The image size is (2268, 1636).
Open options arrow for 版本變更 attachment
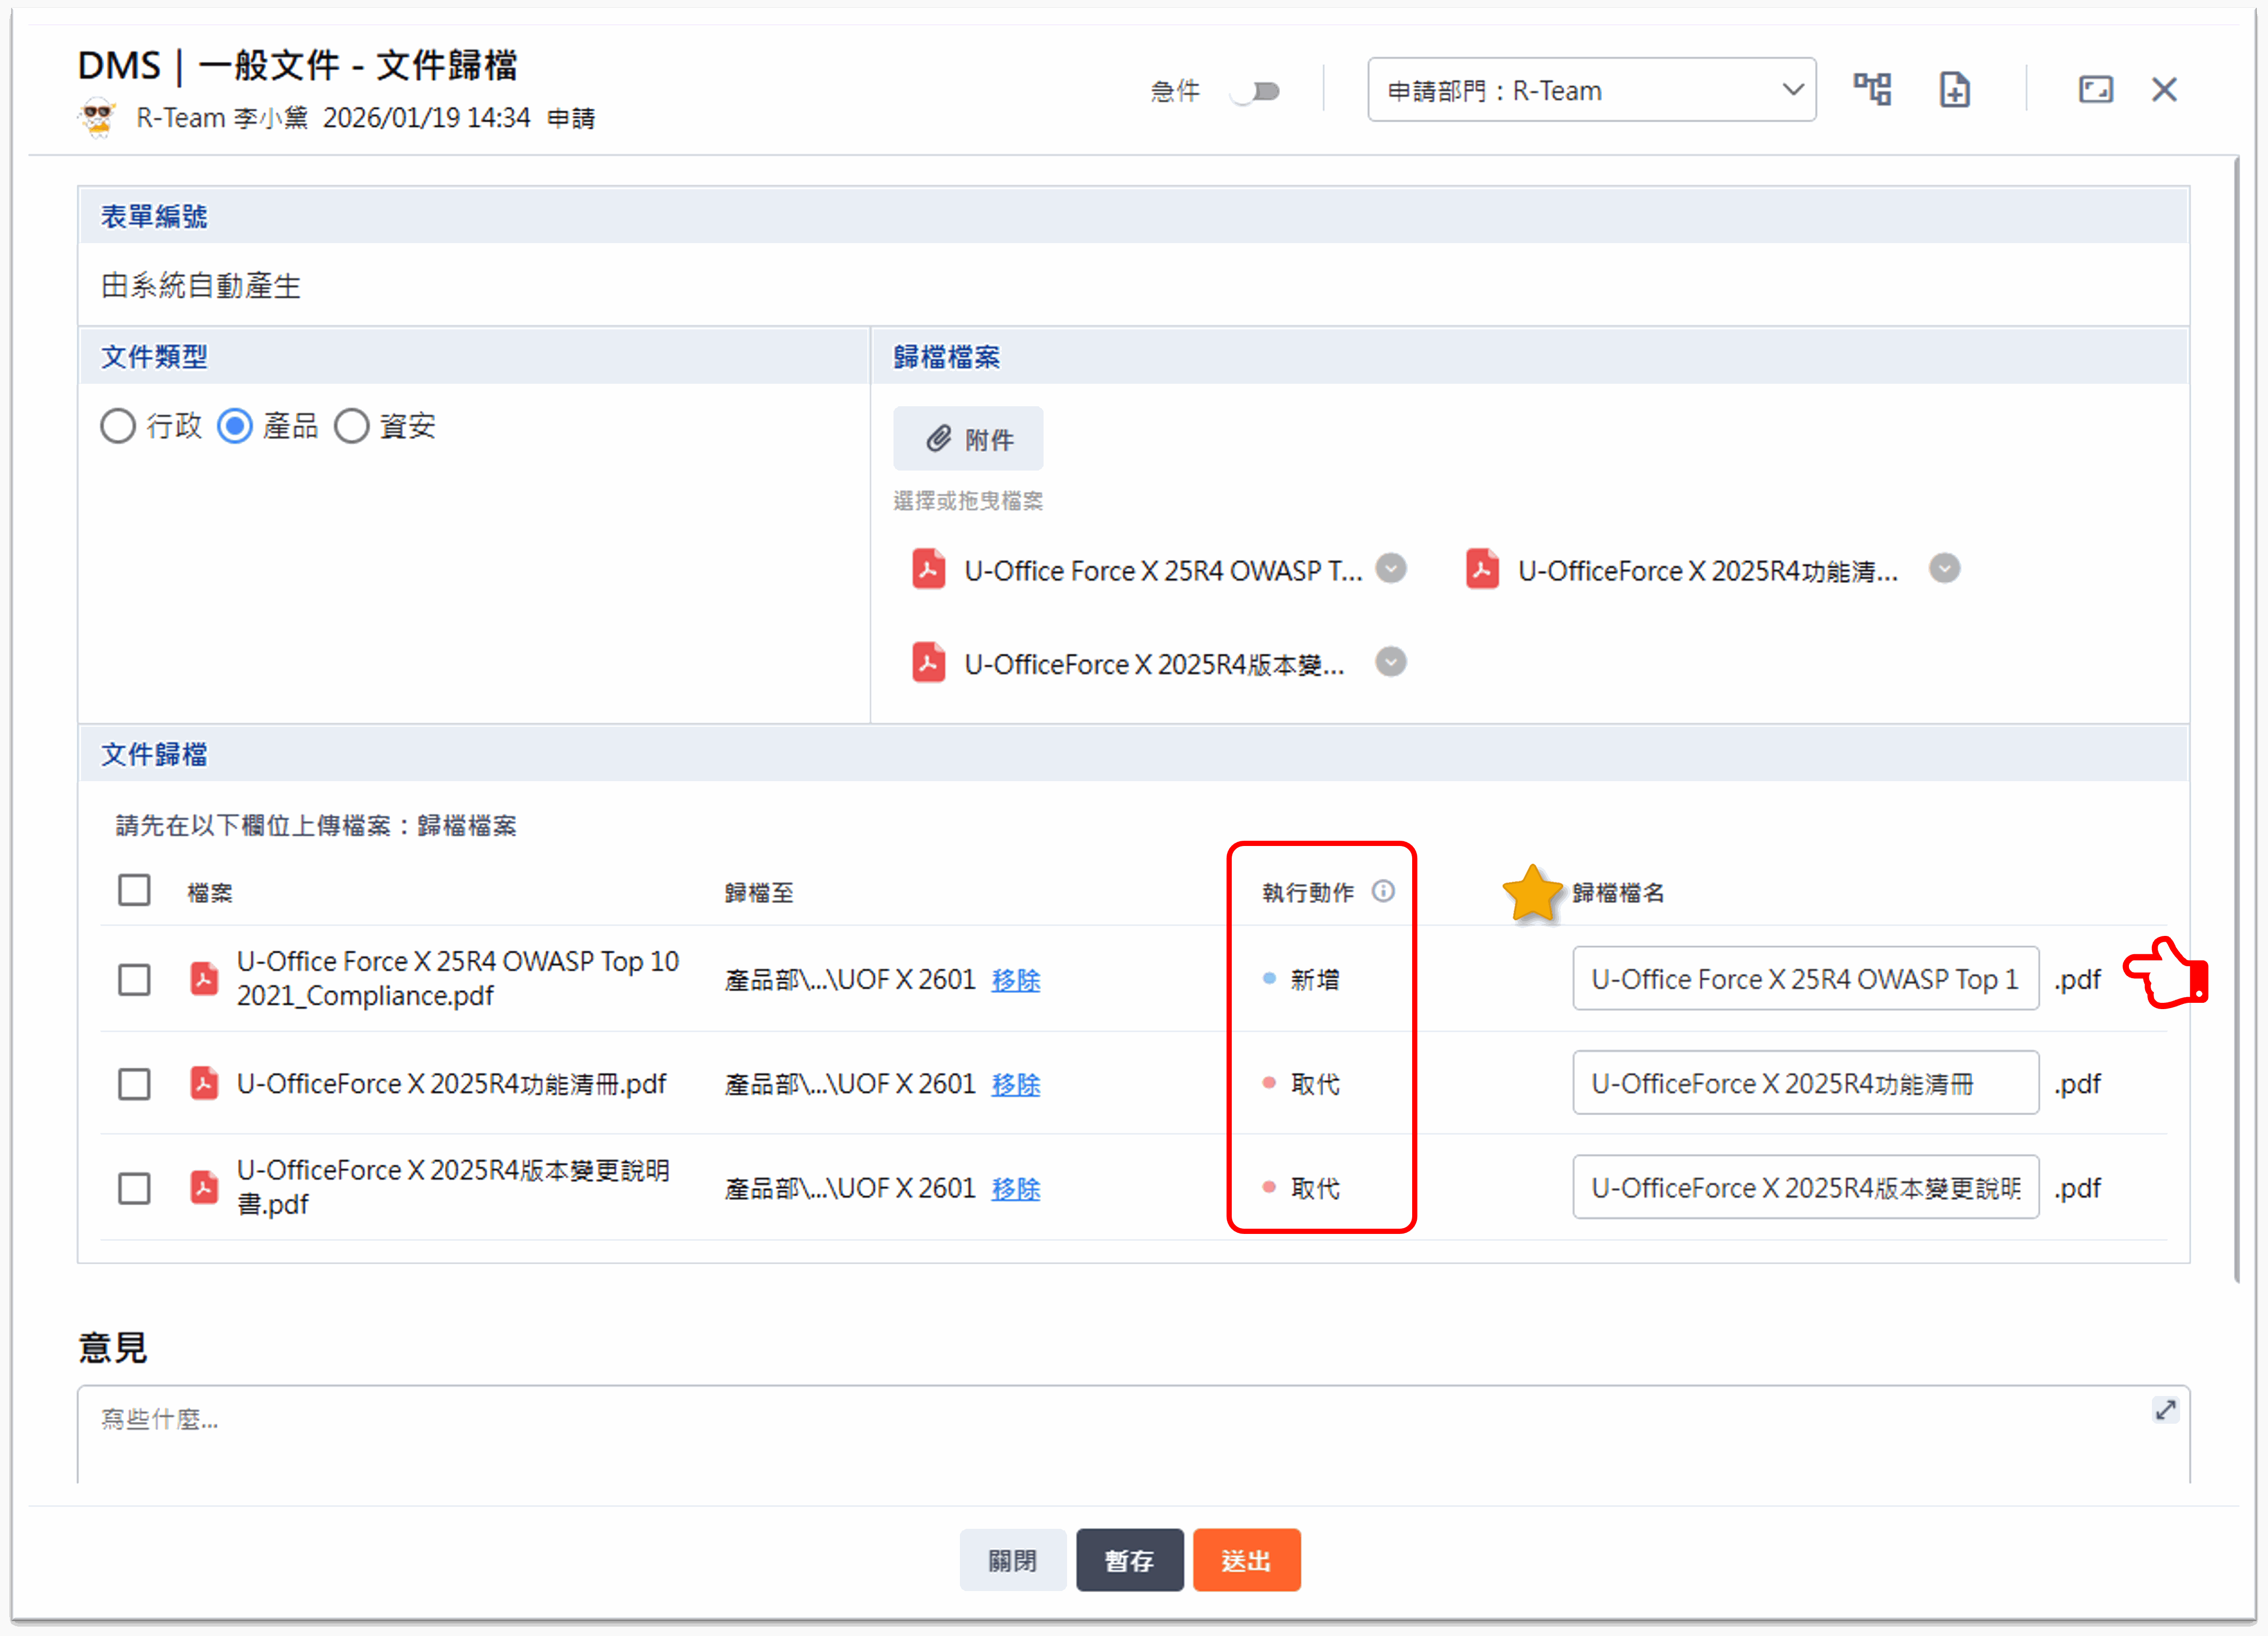pyautogui.click(x=1391, y=662)
